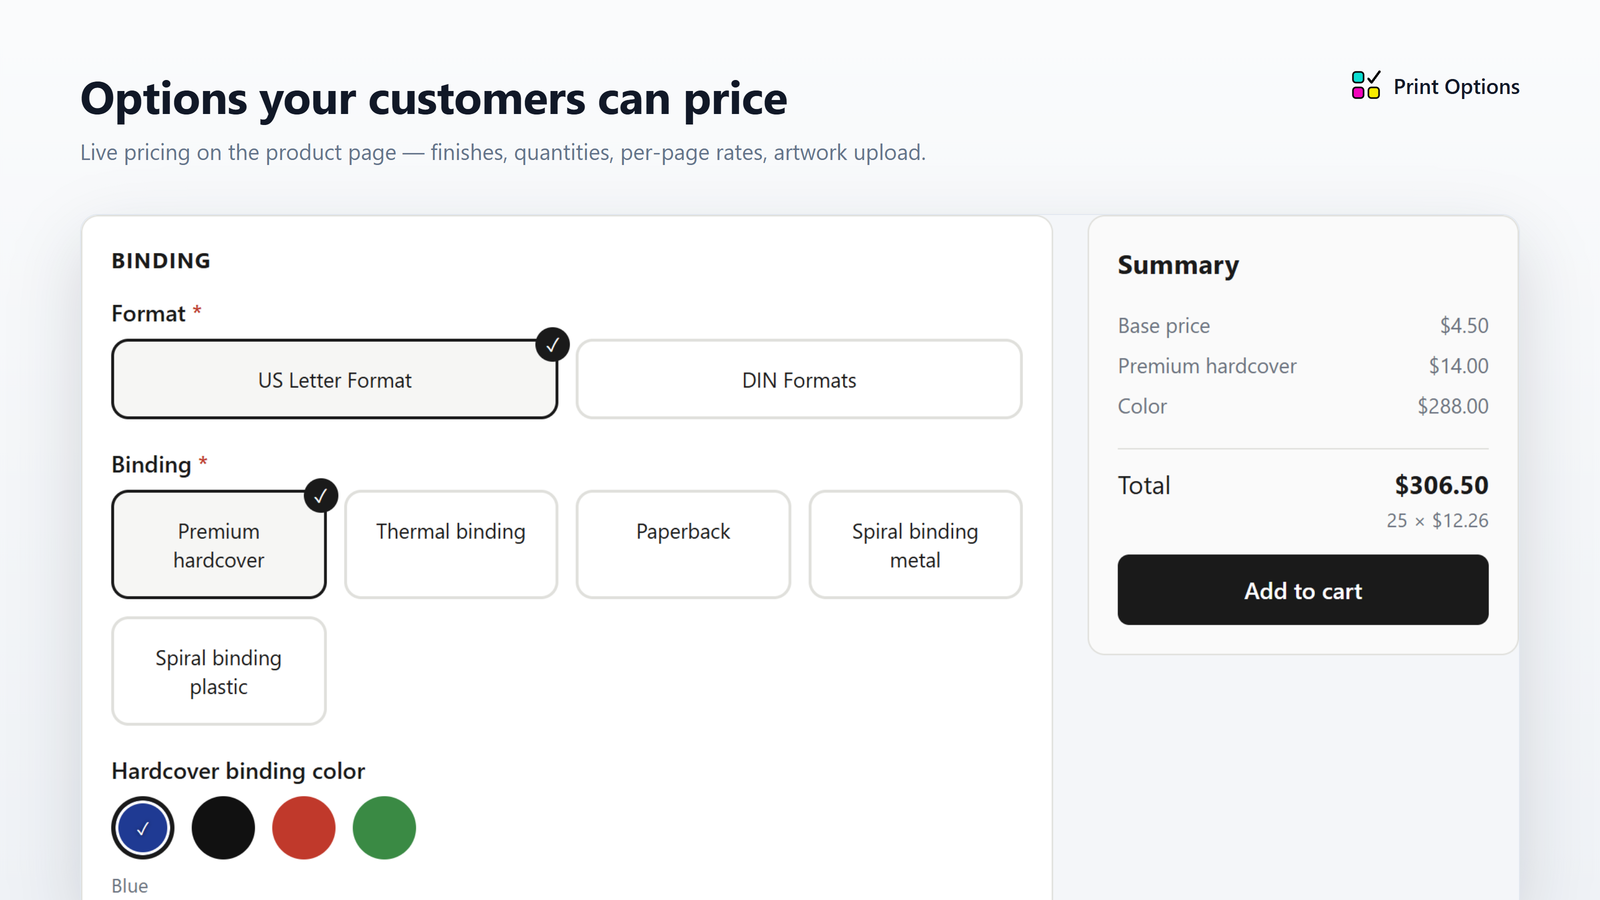Click the Color price line in Summary
The image size is (1600, 900).
(1303, 406)
